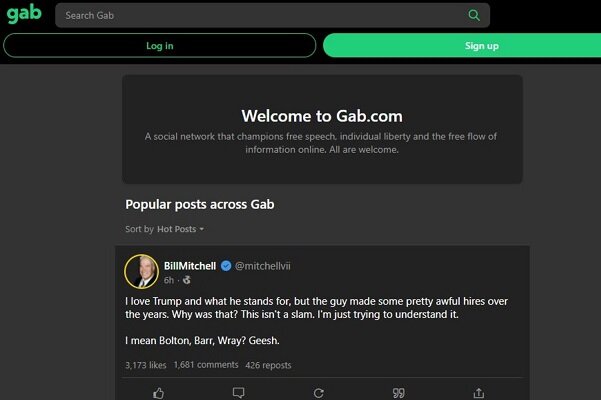Click the @mitchellvii handle
Viewport: 601px width, 400px height.
point(263,266)
